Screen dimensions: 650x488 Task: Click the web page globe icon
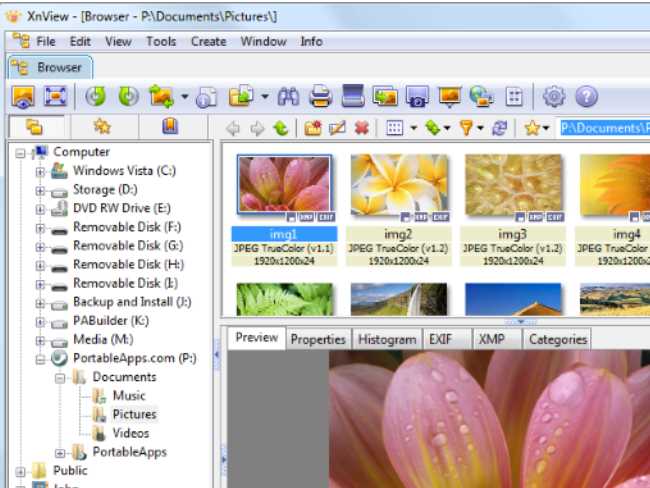[x=481, y=97]
